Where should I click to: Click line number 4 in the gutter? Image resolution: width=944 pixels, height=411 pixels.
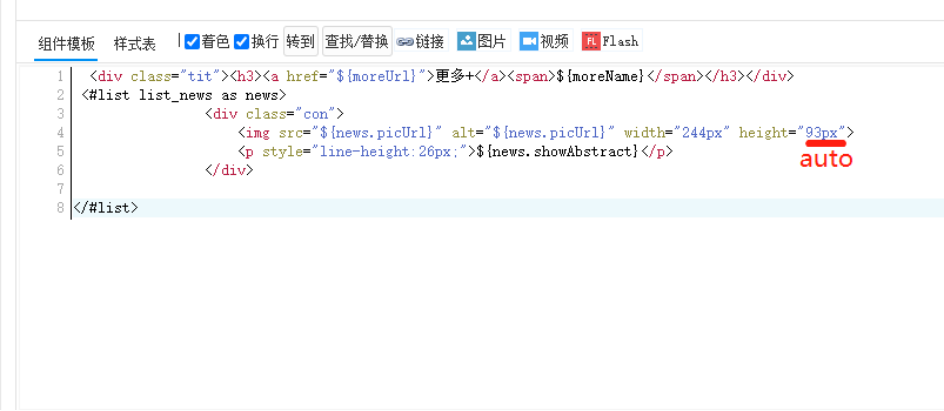point(61,132)
